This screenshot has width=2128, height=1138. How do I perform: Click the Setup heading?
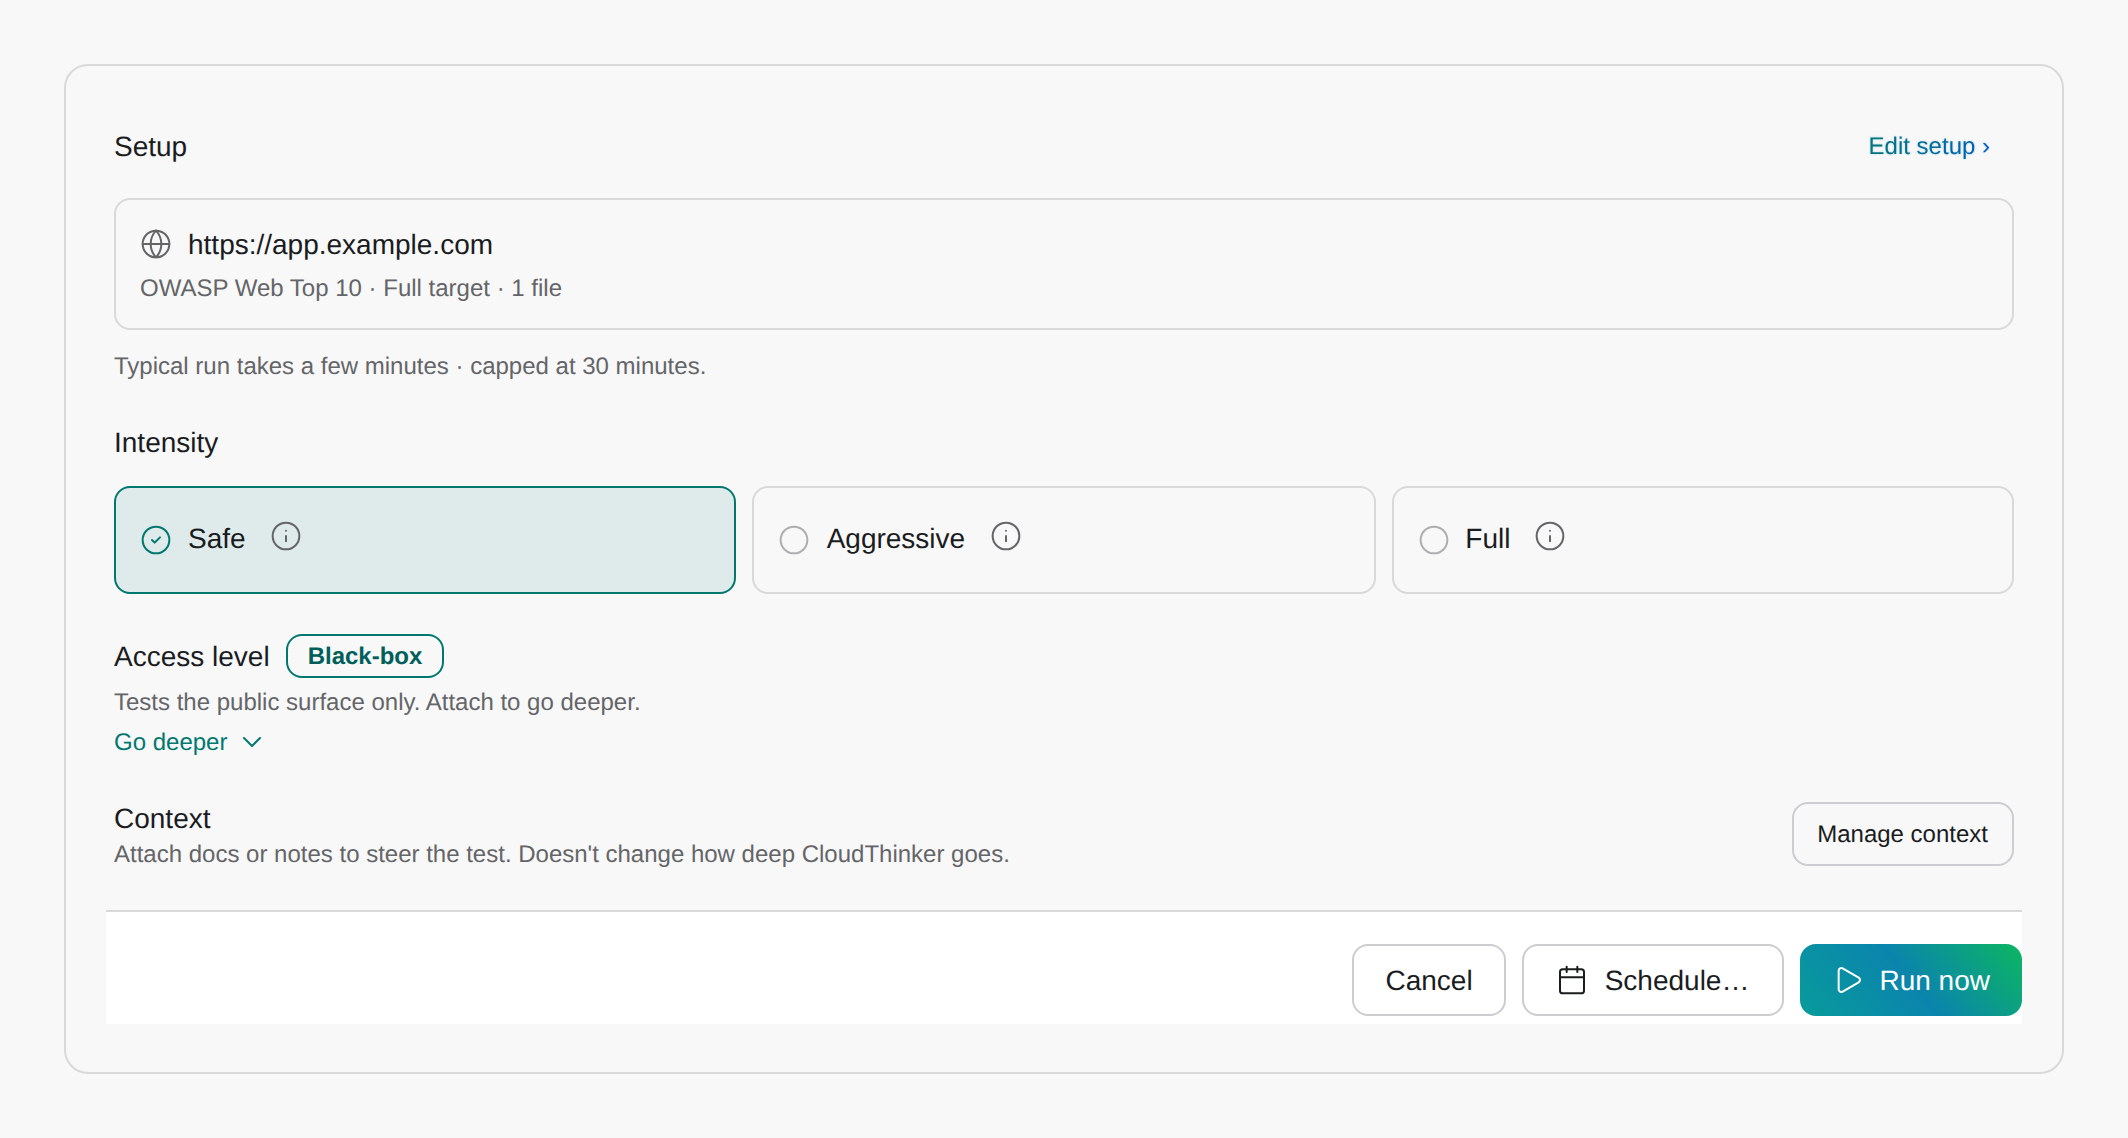coord(150,147)
